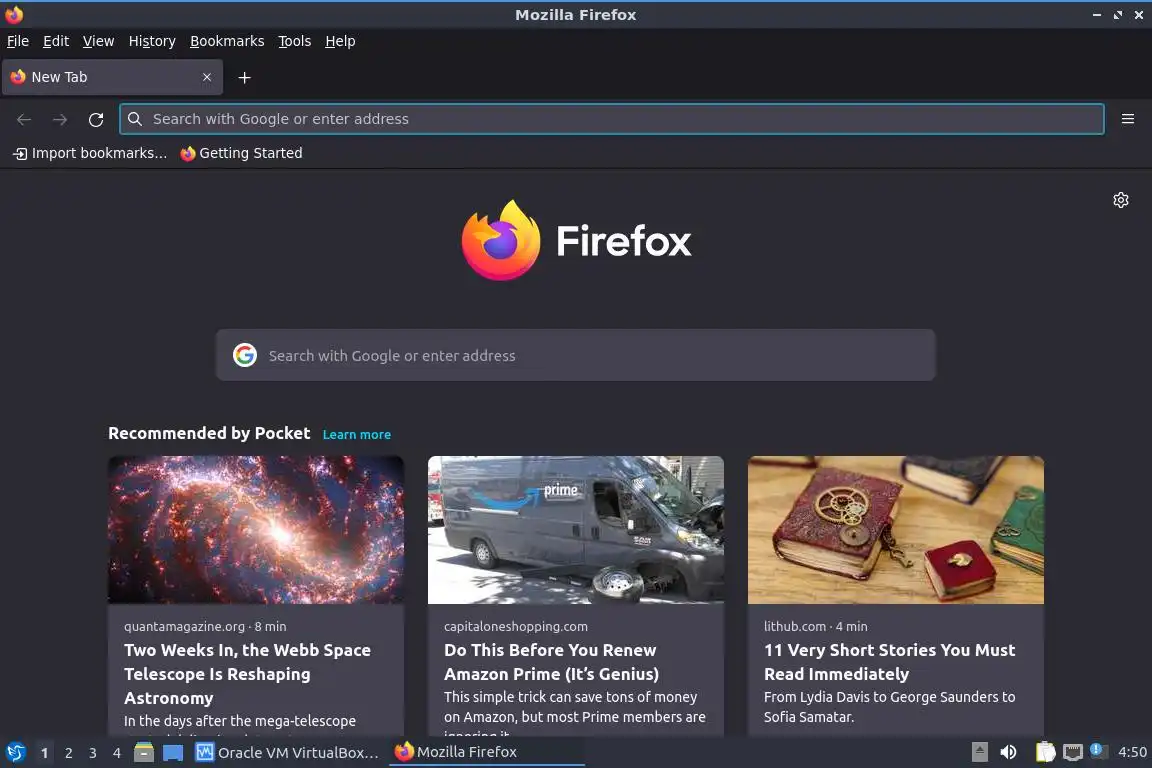Go forward with the forward arrow
Image resolution: width=1152 pixels, height=768 pixels.
60,119
